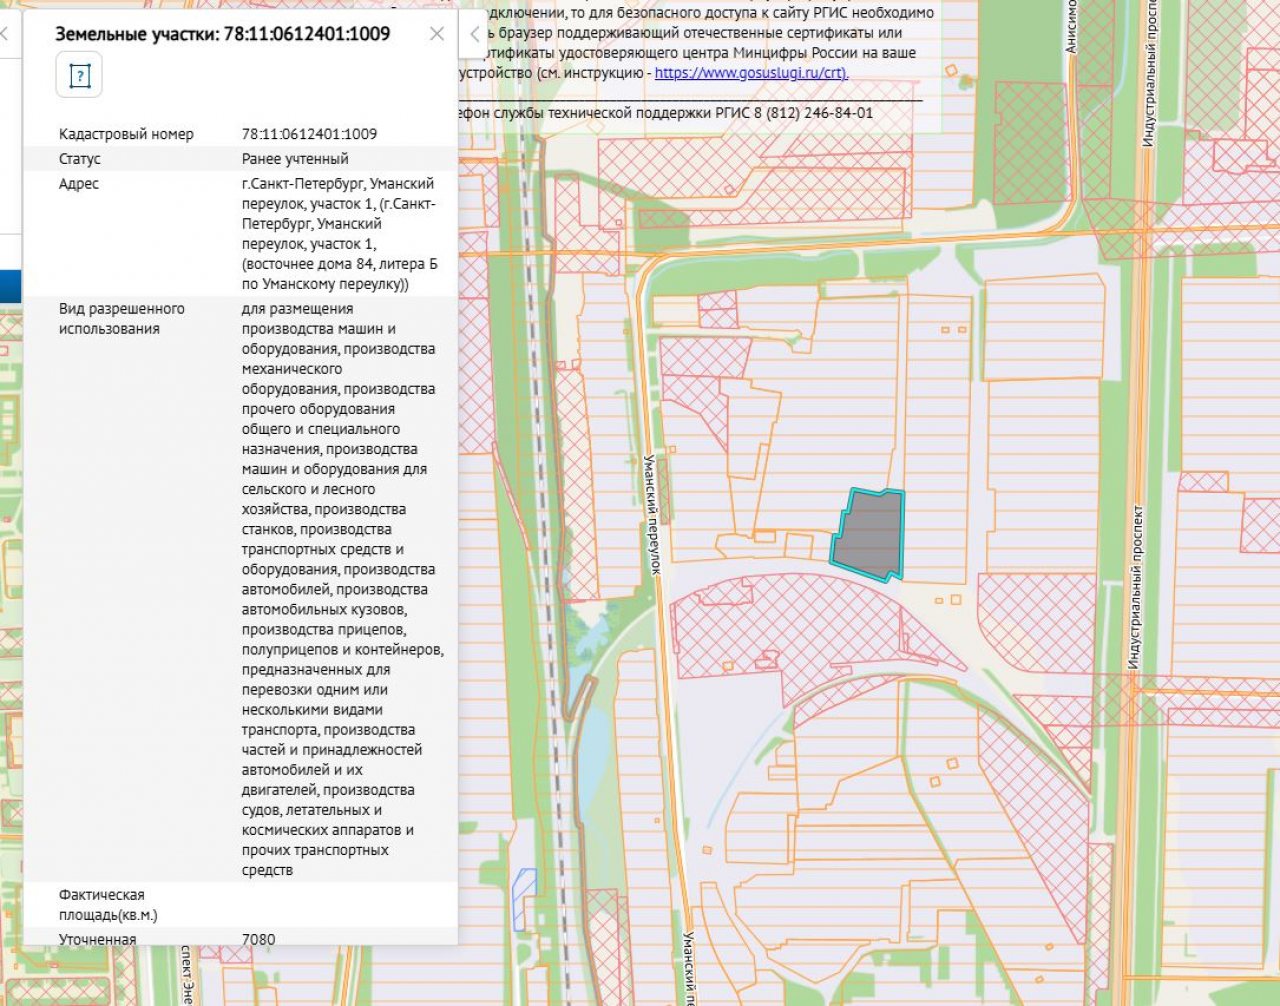
Task: Click the address text for Уманский переулок, участок 1
Action: coord(339,233)
